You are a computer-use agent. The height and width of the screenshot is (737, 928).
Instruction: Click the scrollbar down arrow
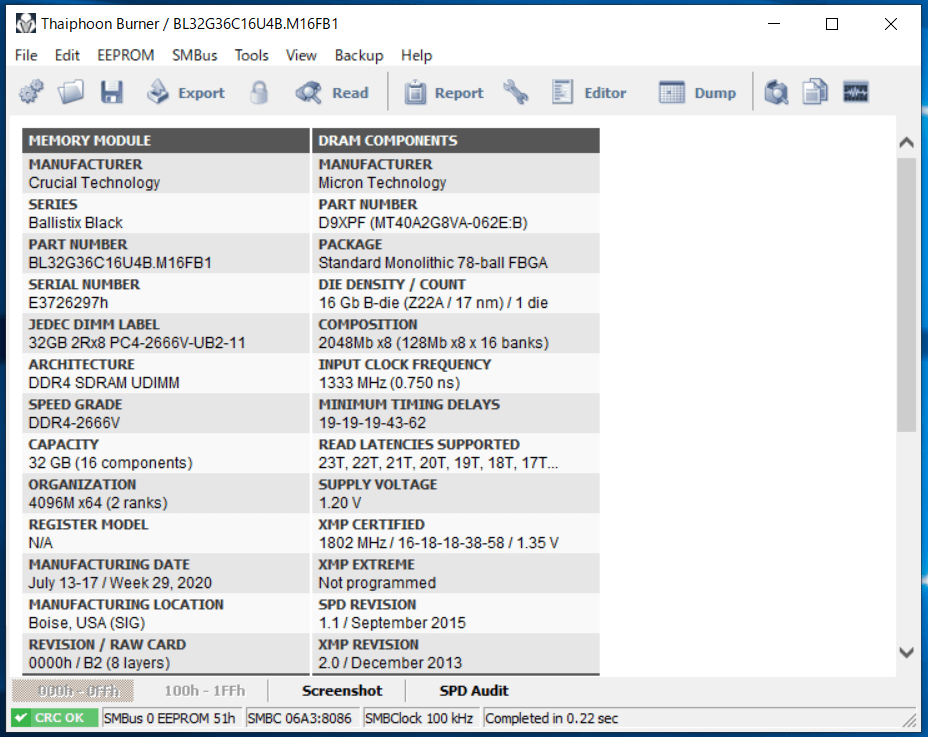(907, 653)
